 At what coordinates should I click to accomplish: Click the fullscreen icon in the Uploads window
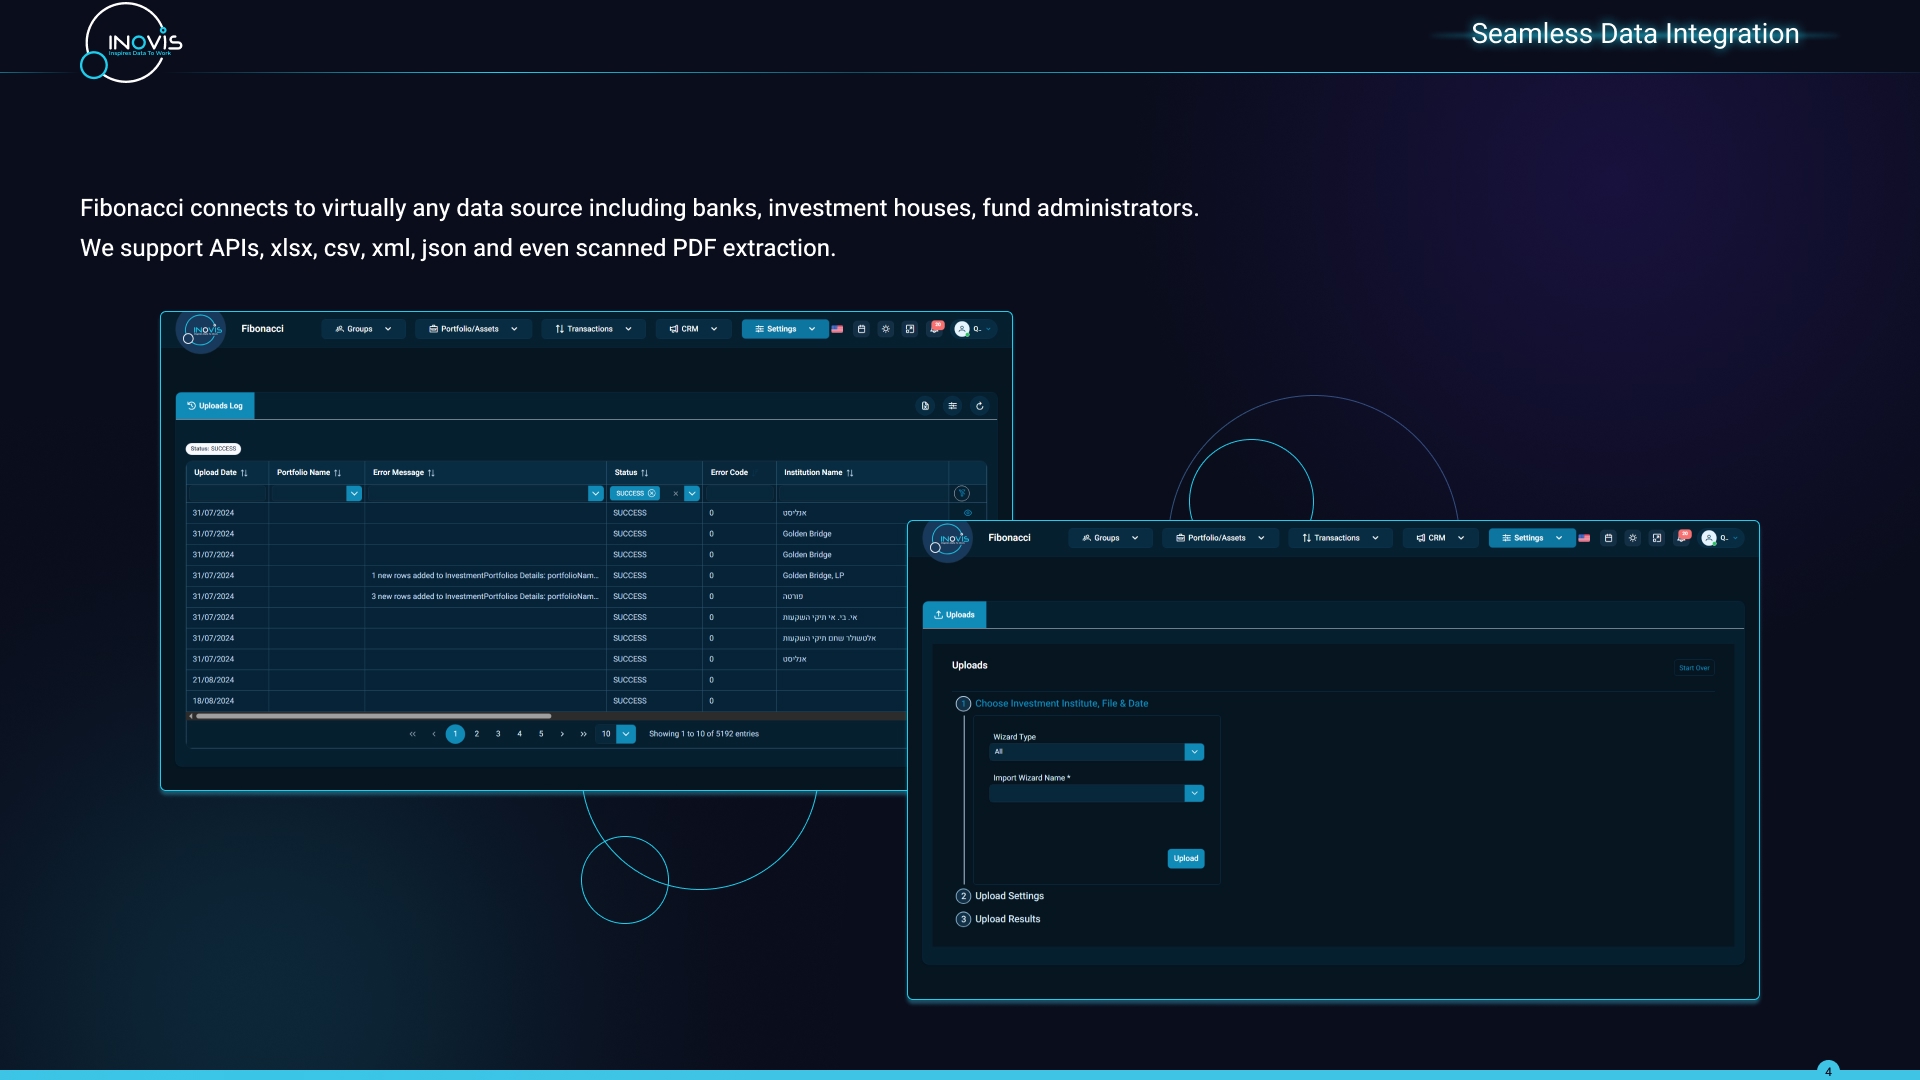tap(1657, 538)
